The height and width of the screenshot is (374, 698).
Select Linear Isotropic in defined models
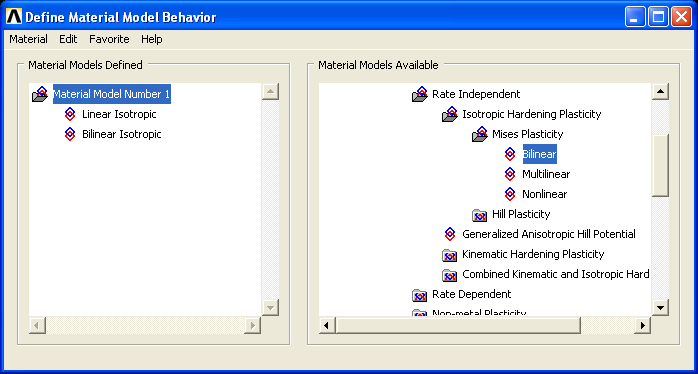119,114
